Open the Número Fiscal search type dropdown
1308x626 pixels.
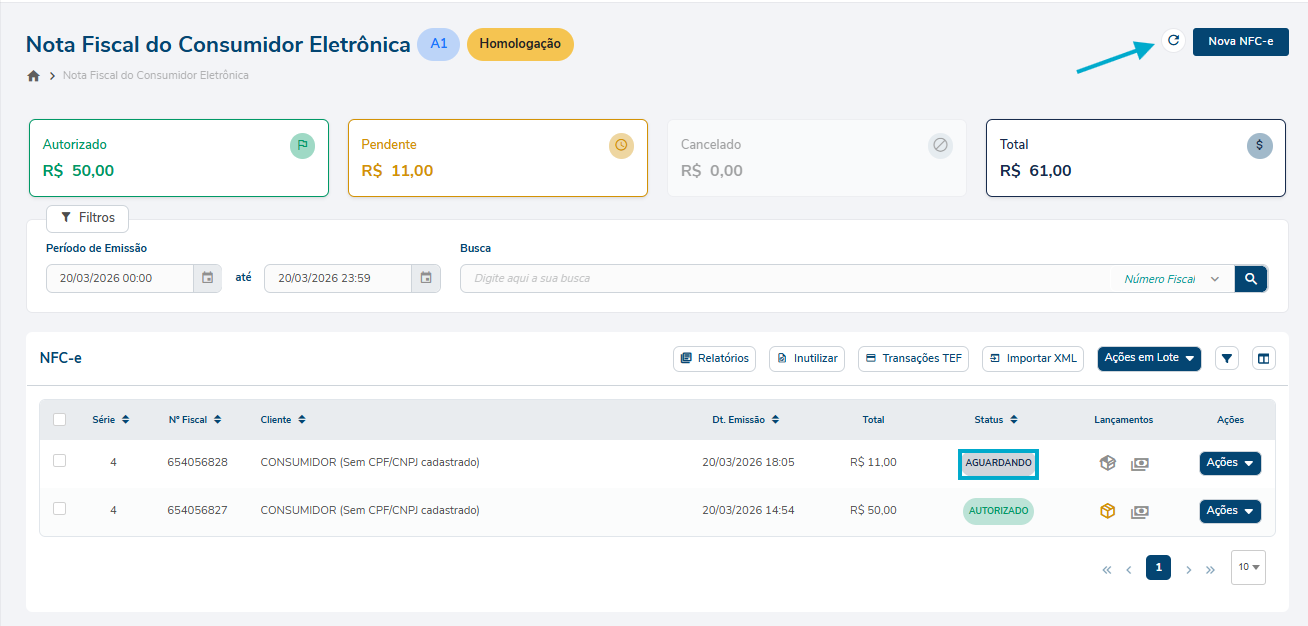(1171, 279)
